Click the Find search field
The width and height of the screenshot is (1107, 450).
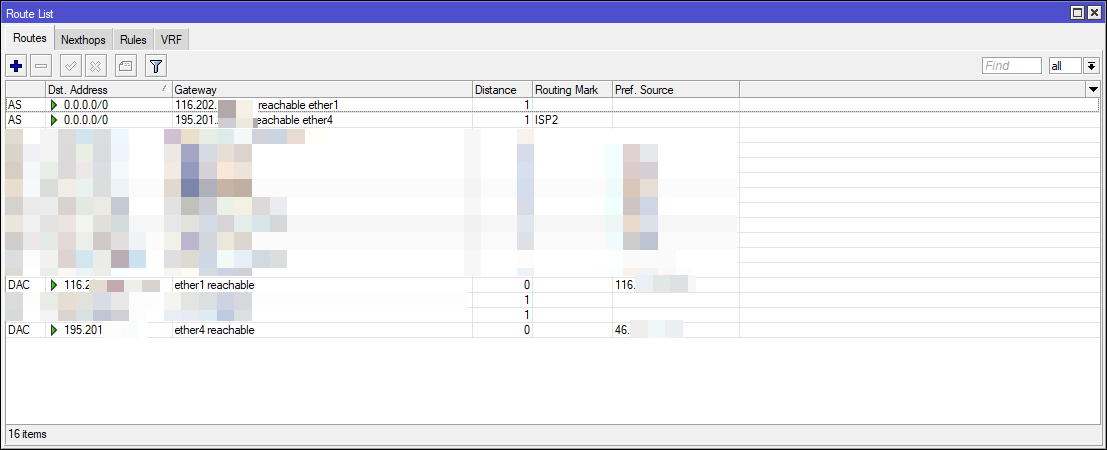[x=1012, y=66]
